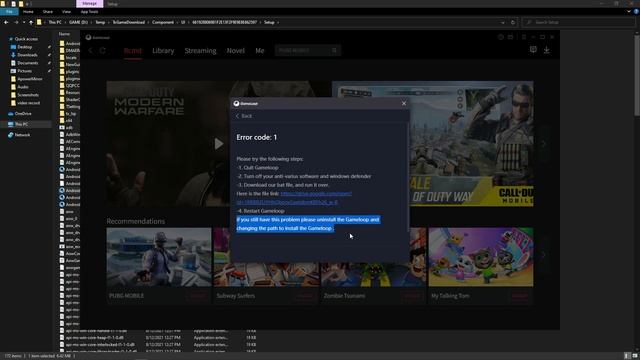Open 'video record' folder in sidebar
This screenshot has height=360, width=640.
pos(28,103)
